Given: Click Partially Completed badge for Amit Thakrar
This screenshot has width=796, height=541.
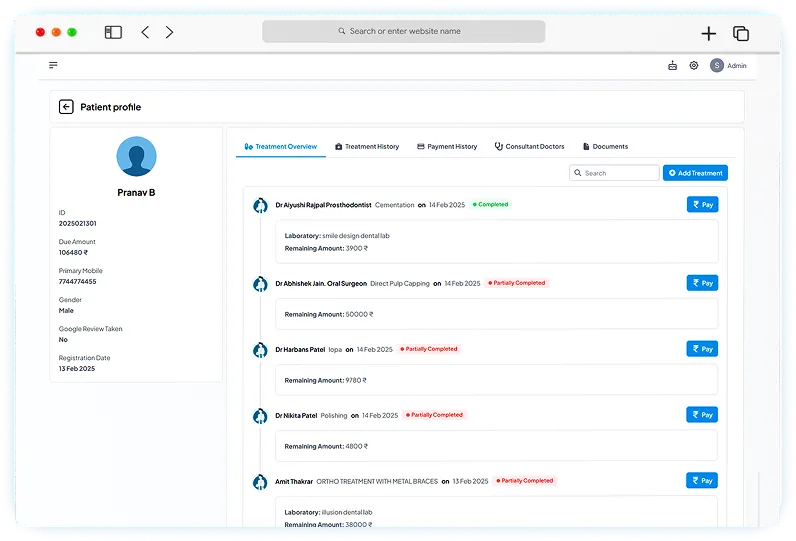Looking at the screenshot, I should point(524,481).
